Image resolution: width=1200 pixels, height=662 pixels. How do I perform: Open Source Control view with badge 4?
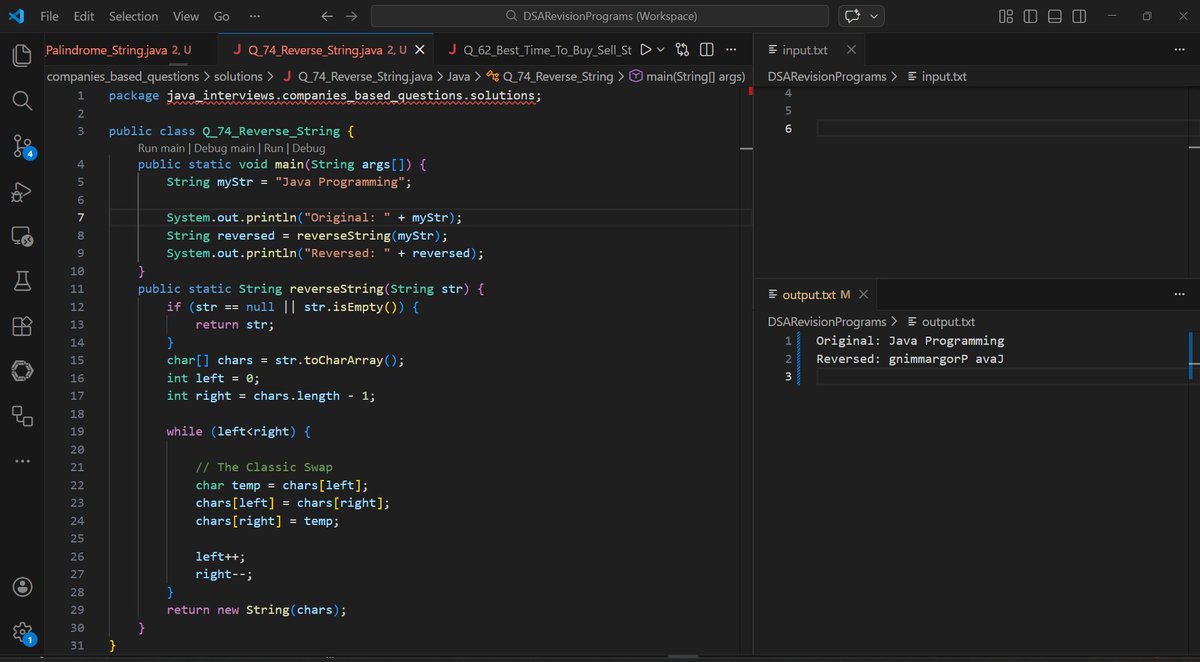click(23, 147)
